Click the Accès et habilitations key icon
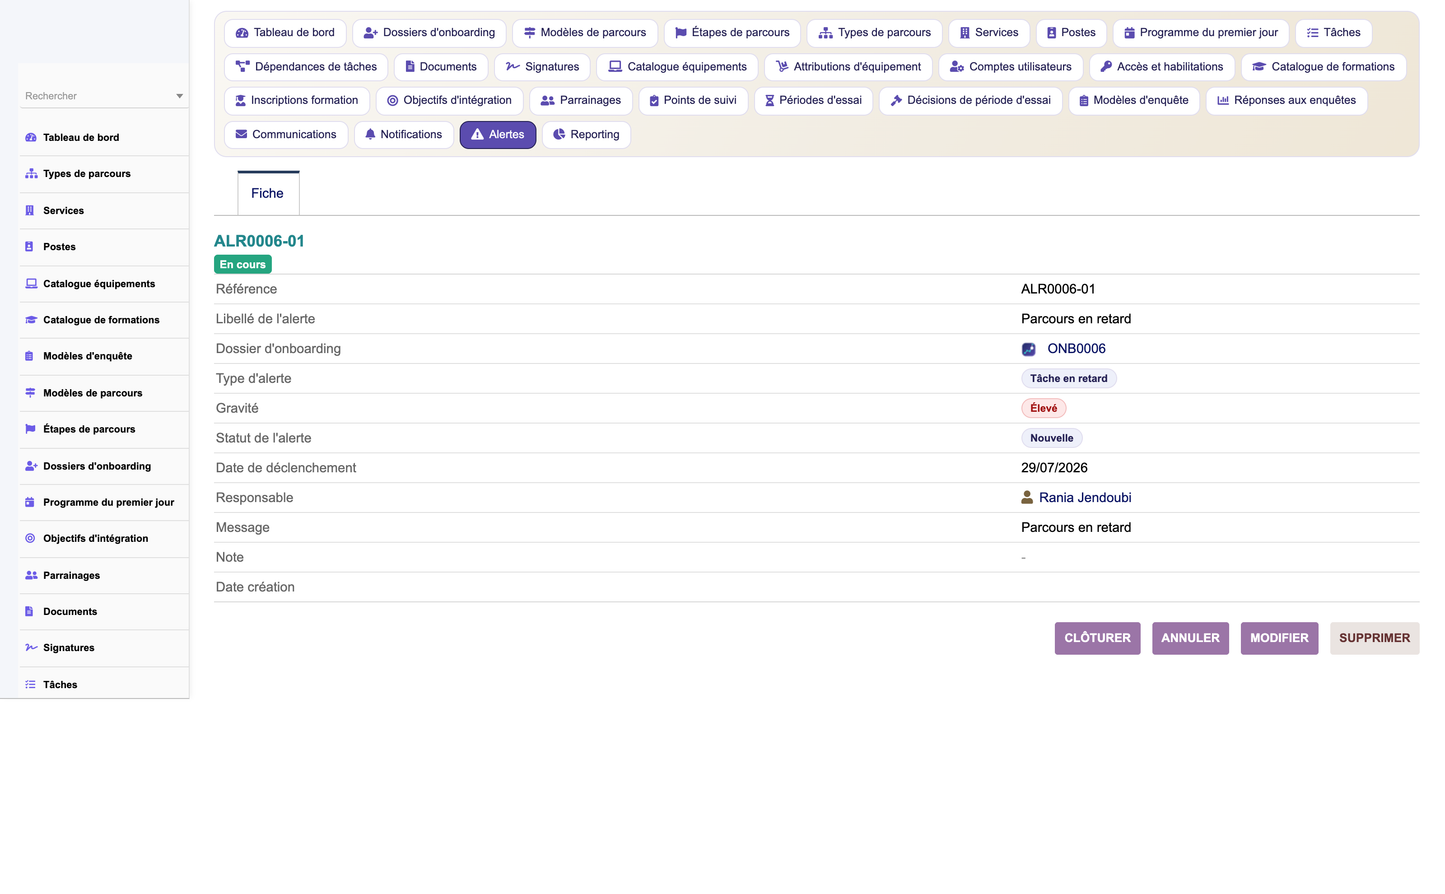The width and height of the screenshot is (1445, 894). click(1106, 67)
